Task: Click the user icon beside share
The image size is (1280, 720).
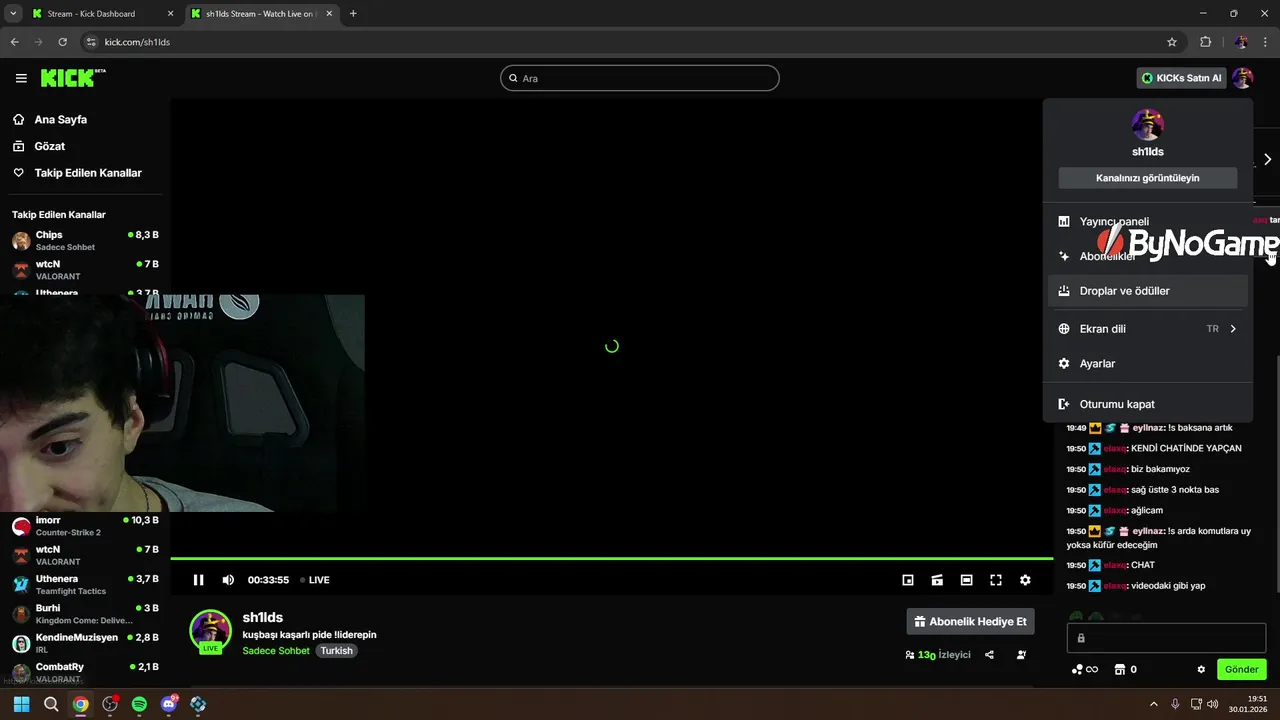Action: pos(1021,655)
